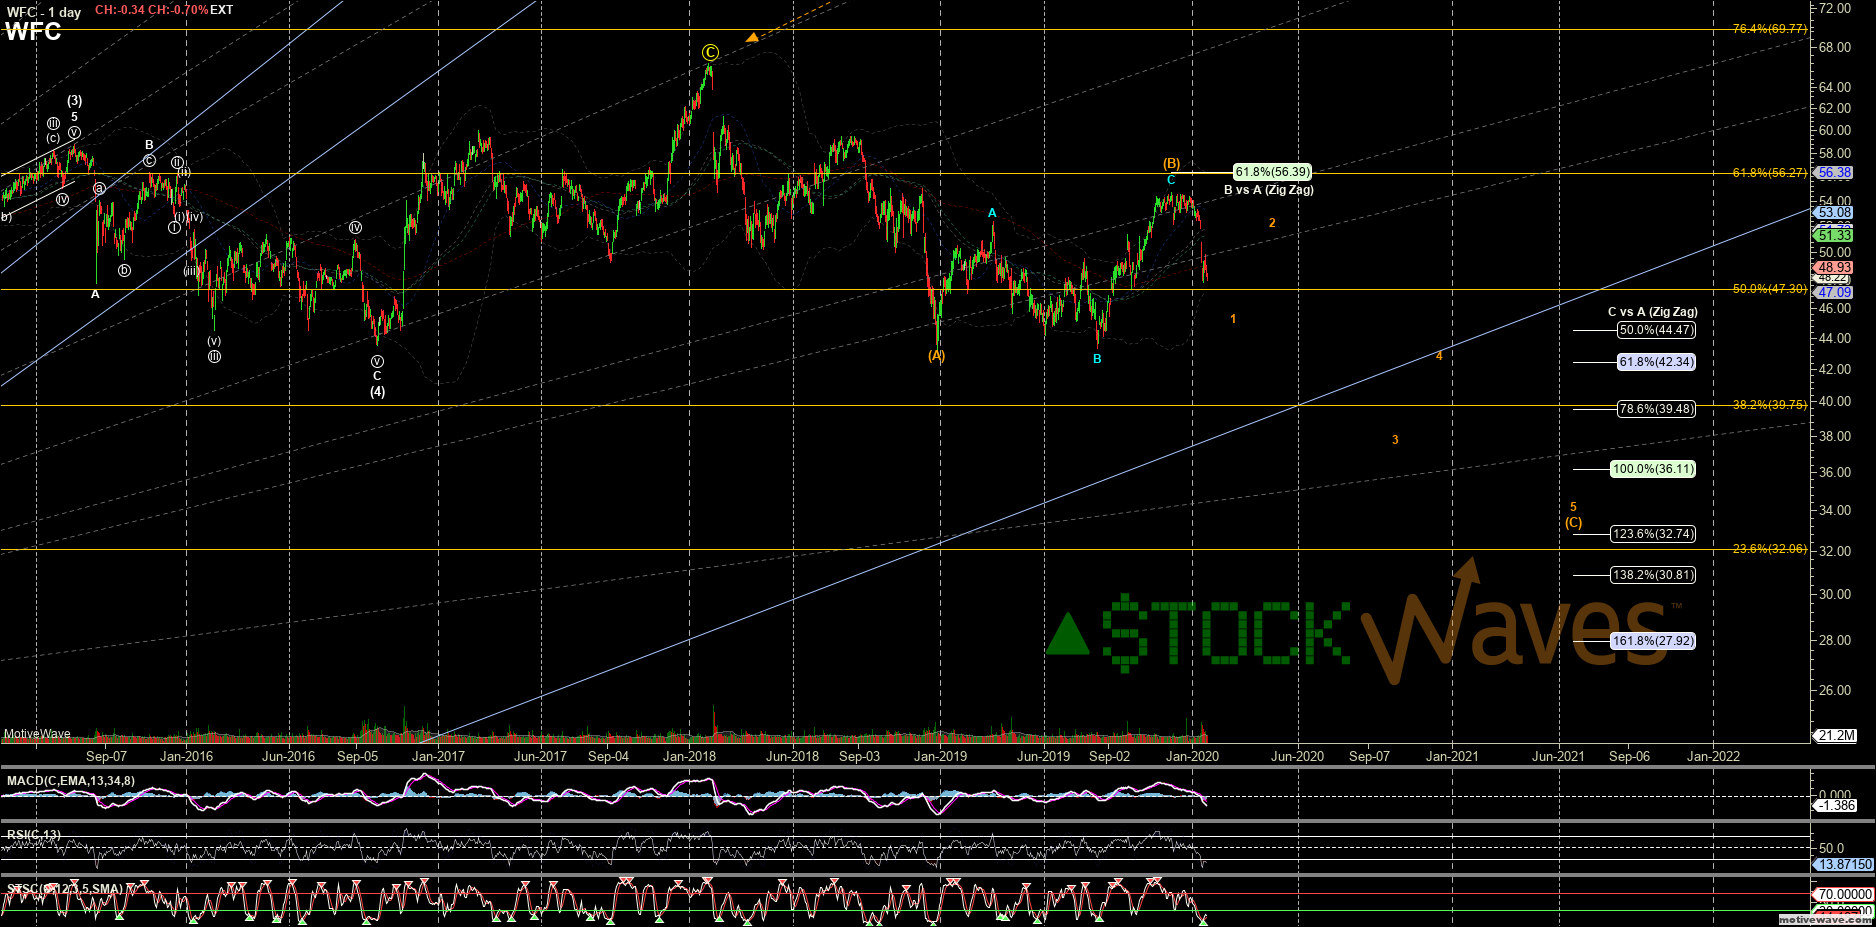The width and height of the screenshot is (1876, 927).
Task: Select the orange projected wave 4 label
Action: coord(1439,356)
